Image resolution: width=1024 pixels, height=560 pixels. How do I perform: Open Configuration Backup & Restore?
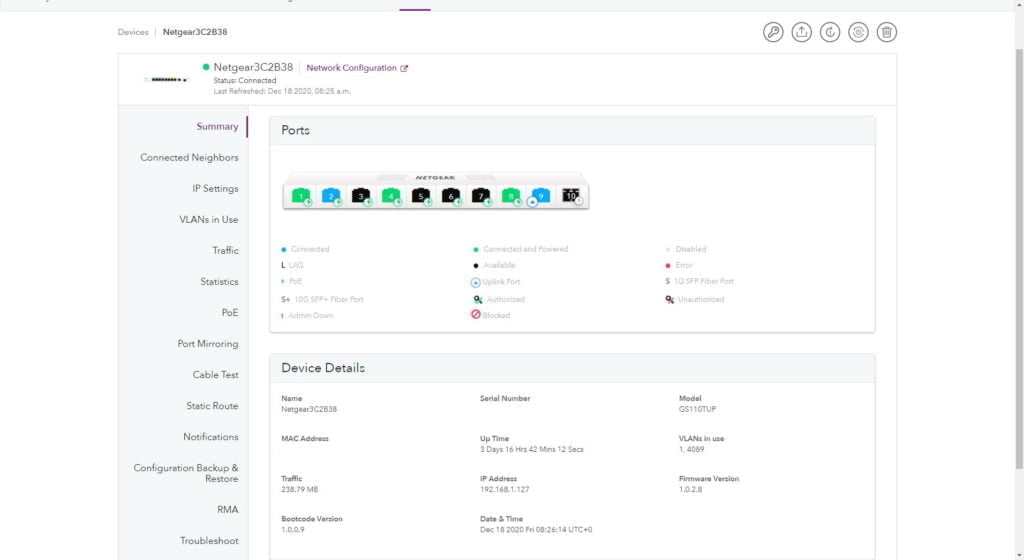(186, 473)
